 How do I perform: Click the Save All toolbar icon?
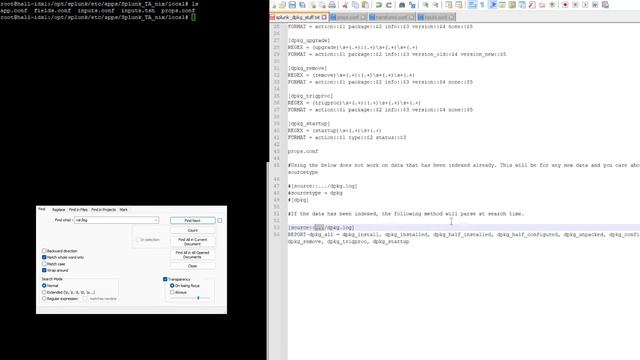302,5
